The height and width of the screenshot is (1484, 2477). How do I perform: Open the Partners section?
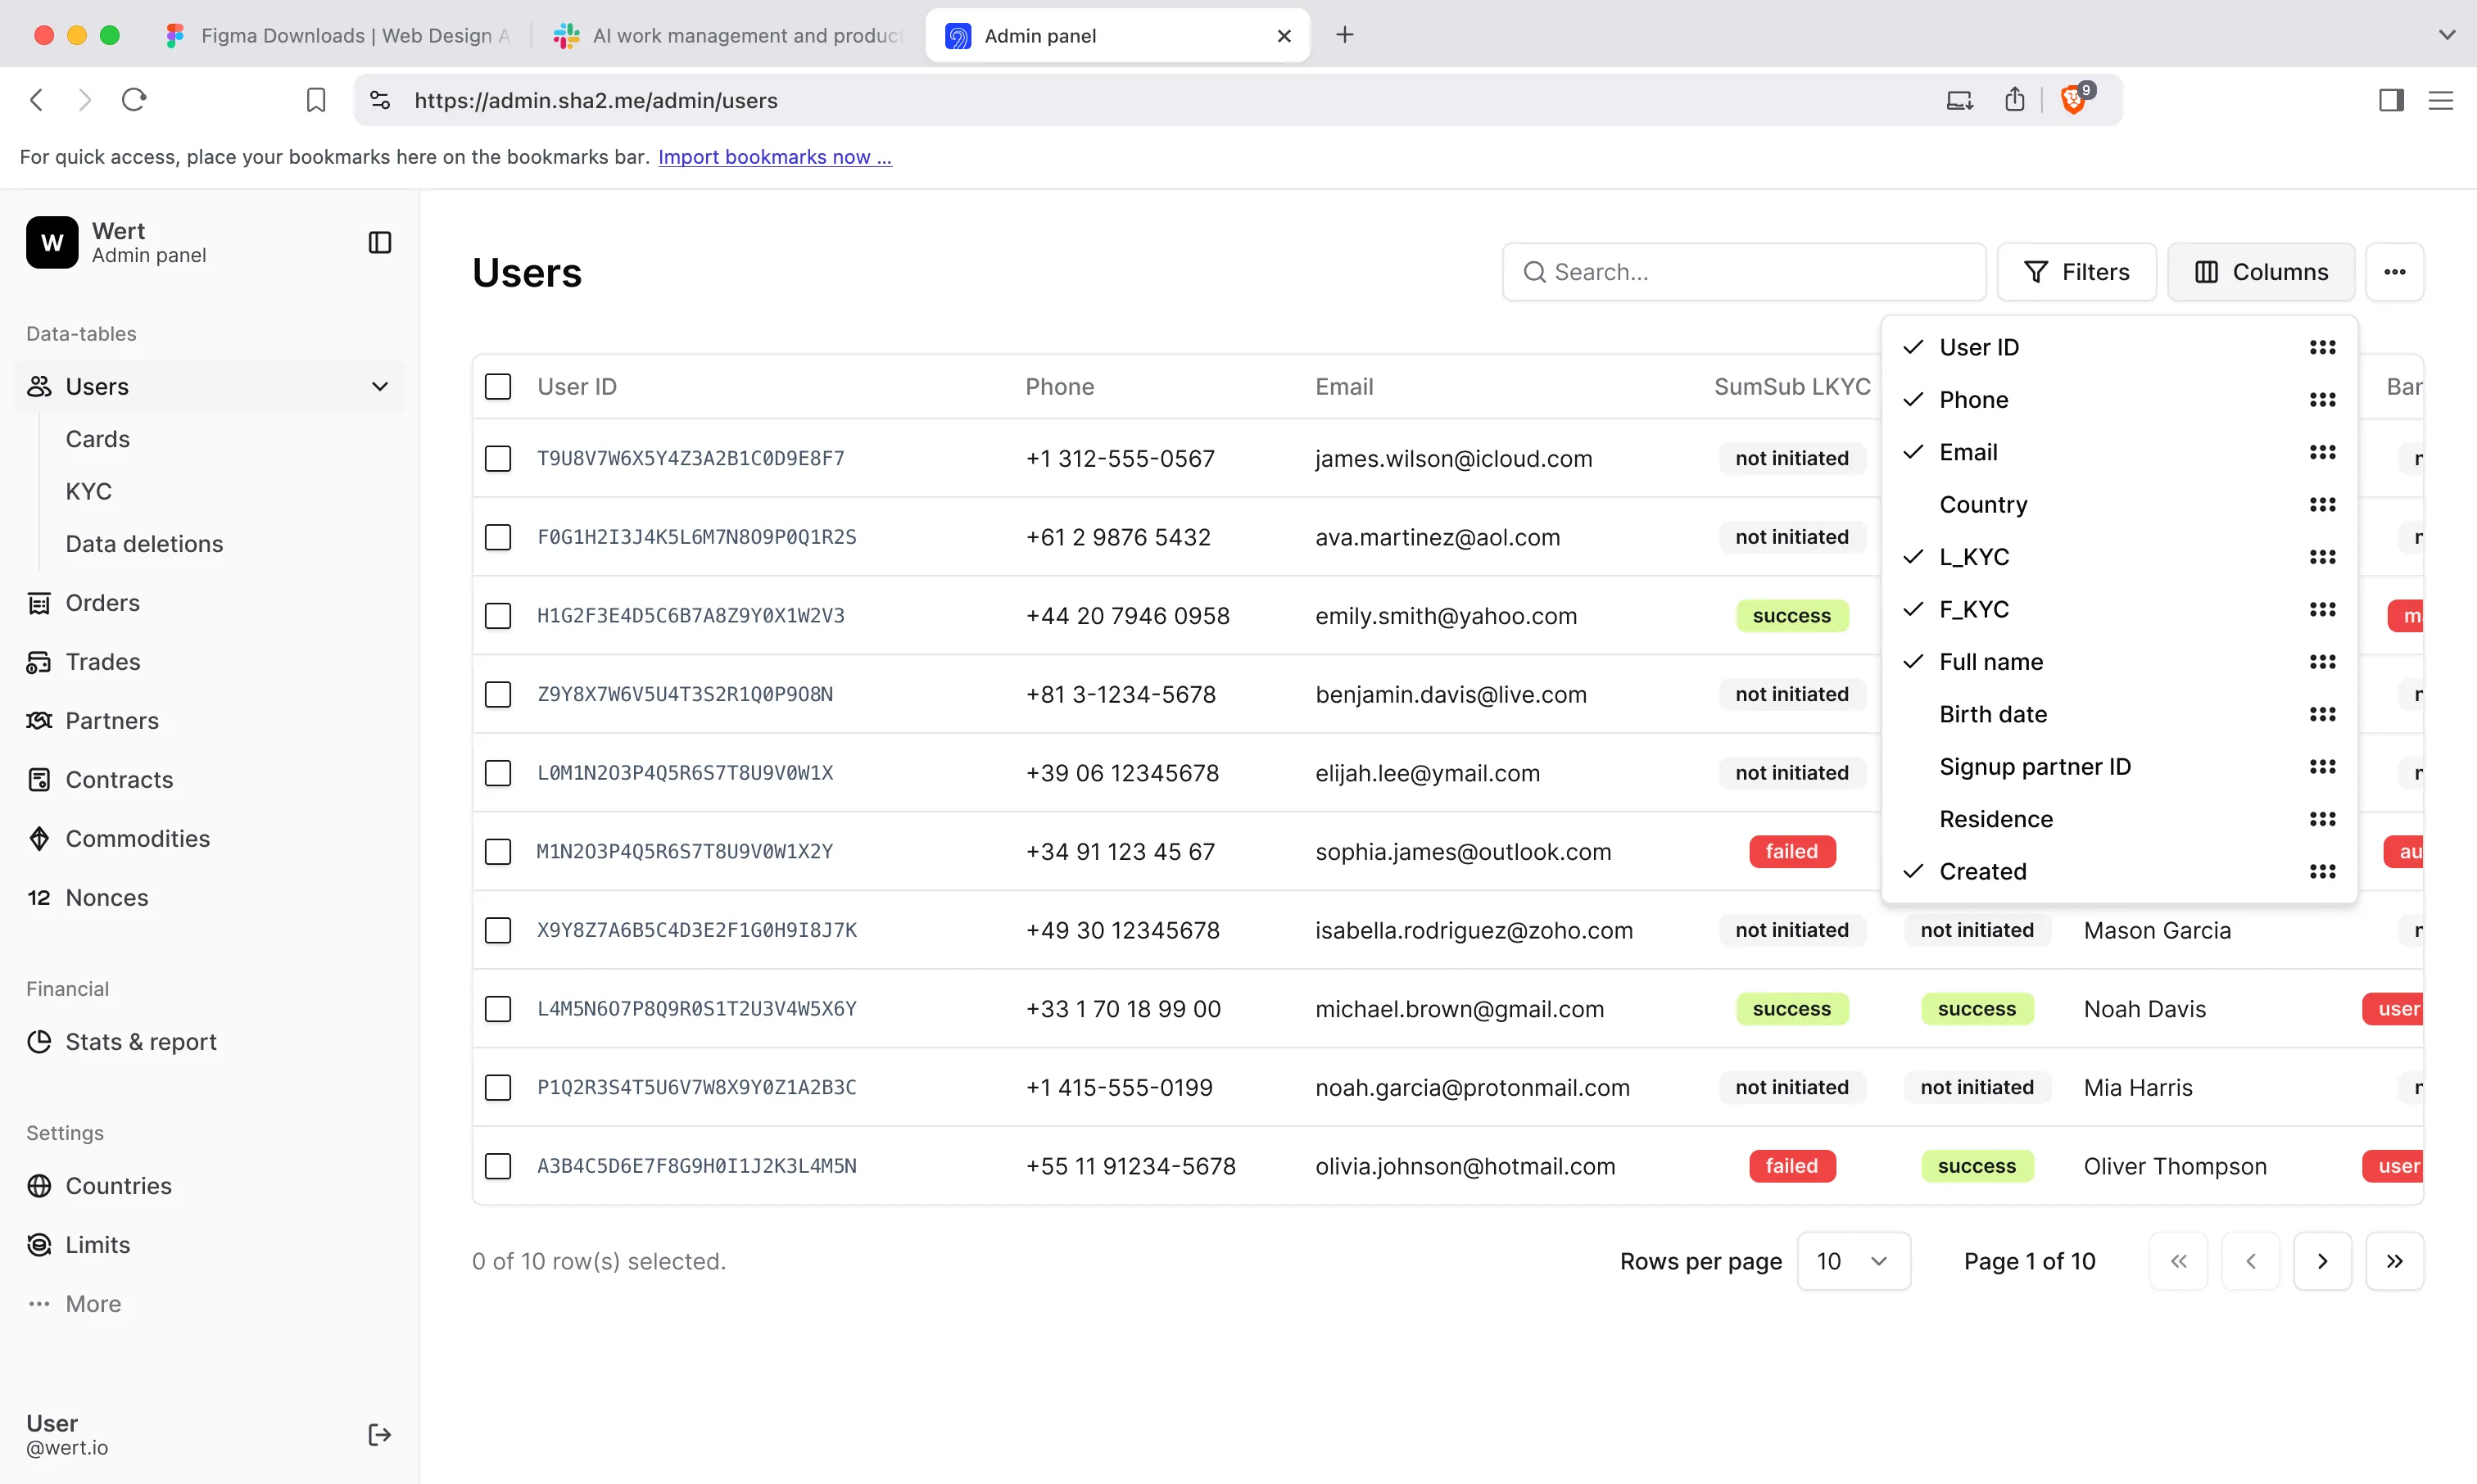point(111,720)
